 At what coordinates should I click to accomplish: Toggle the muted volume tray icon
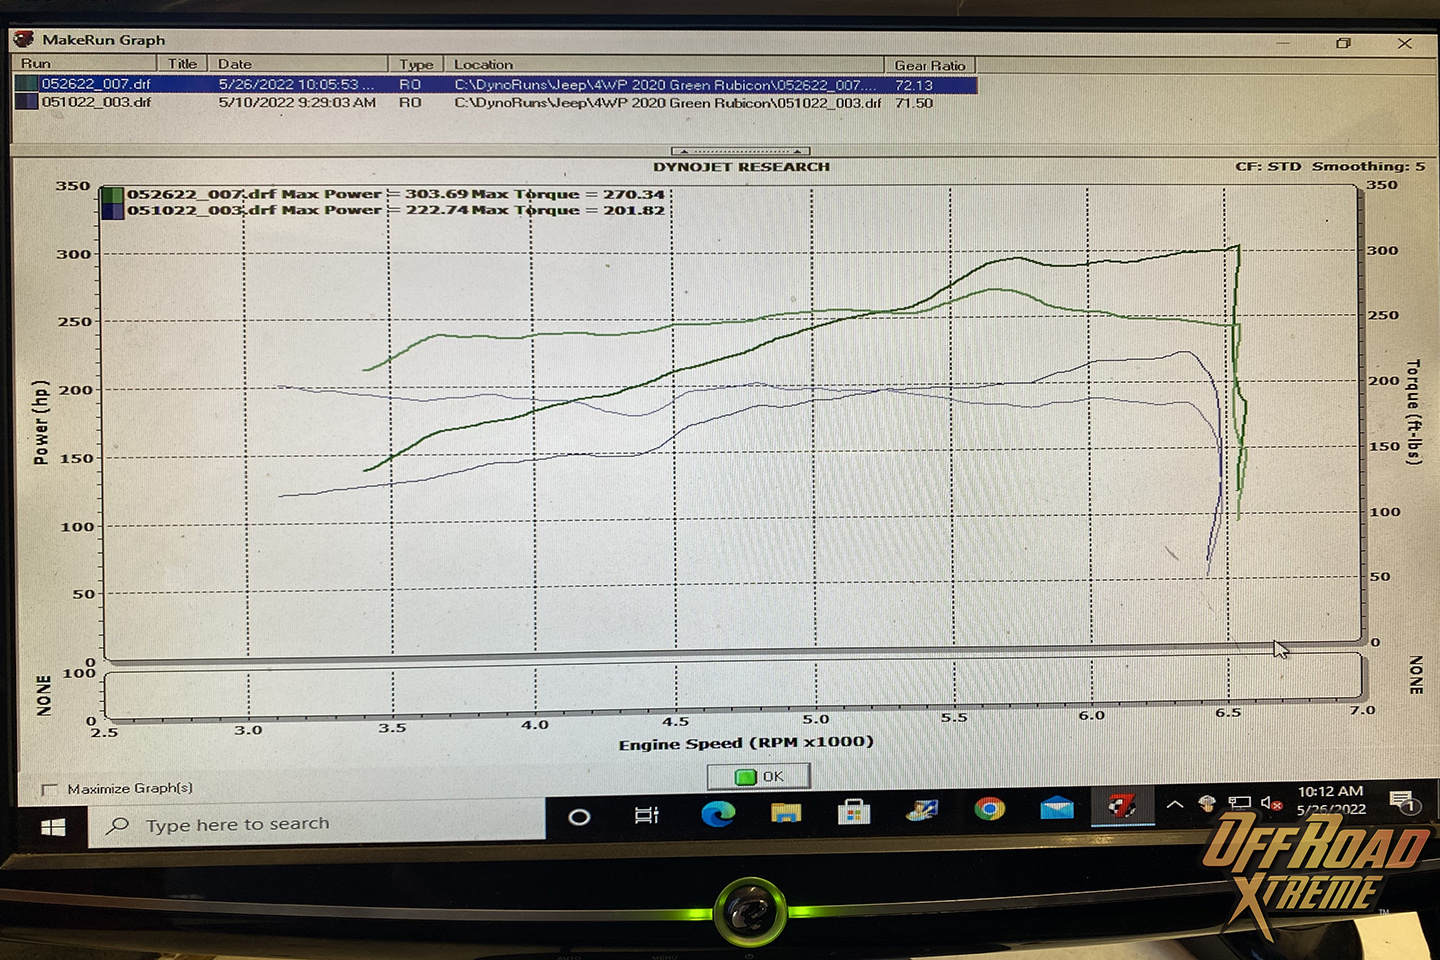click(x=1272, y=802)
